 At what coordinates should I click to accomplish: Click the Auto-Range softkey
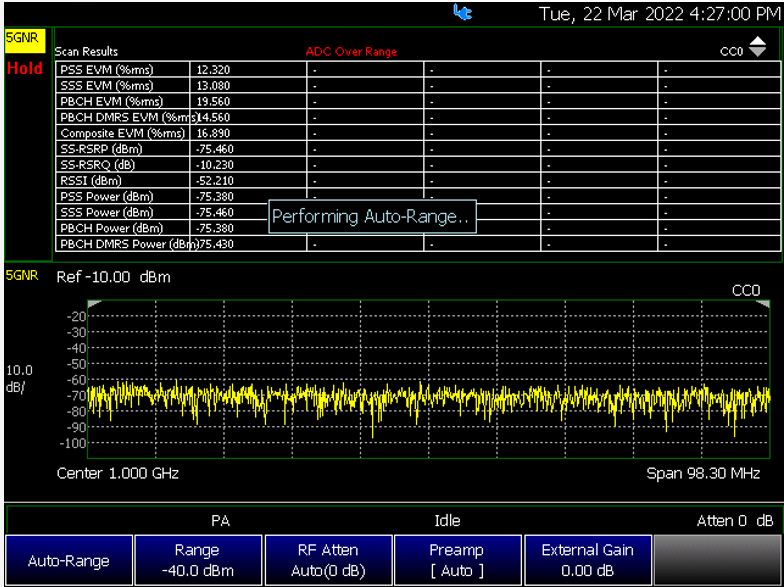coord(69,560)
